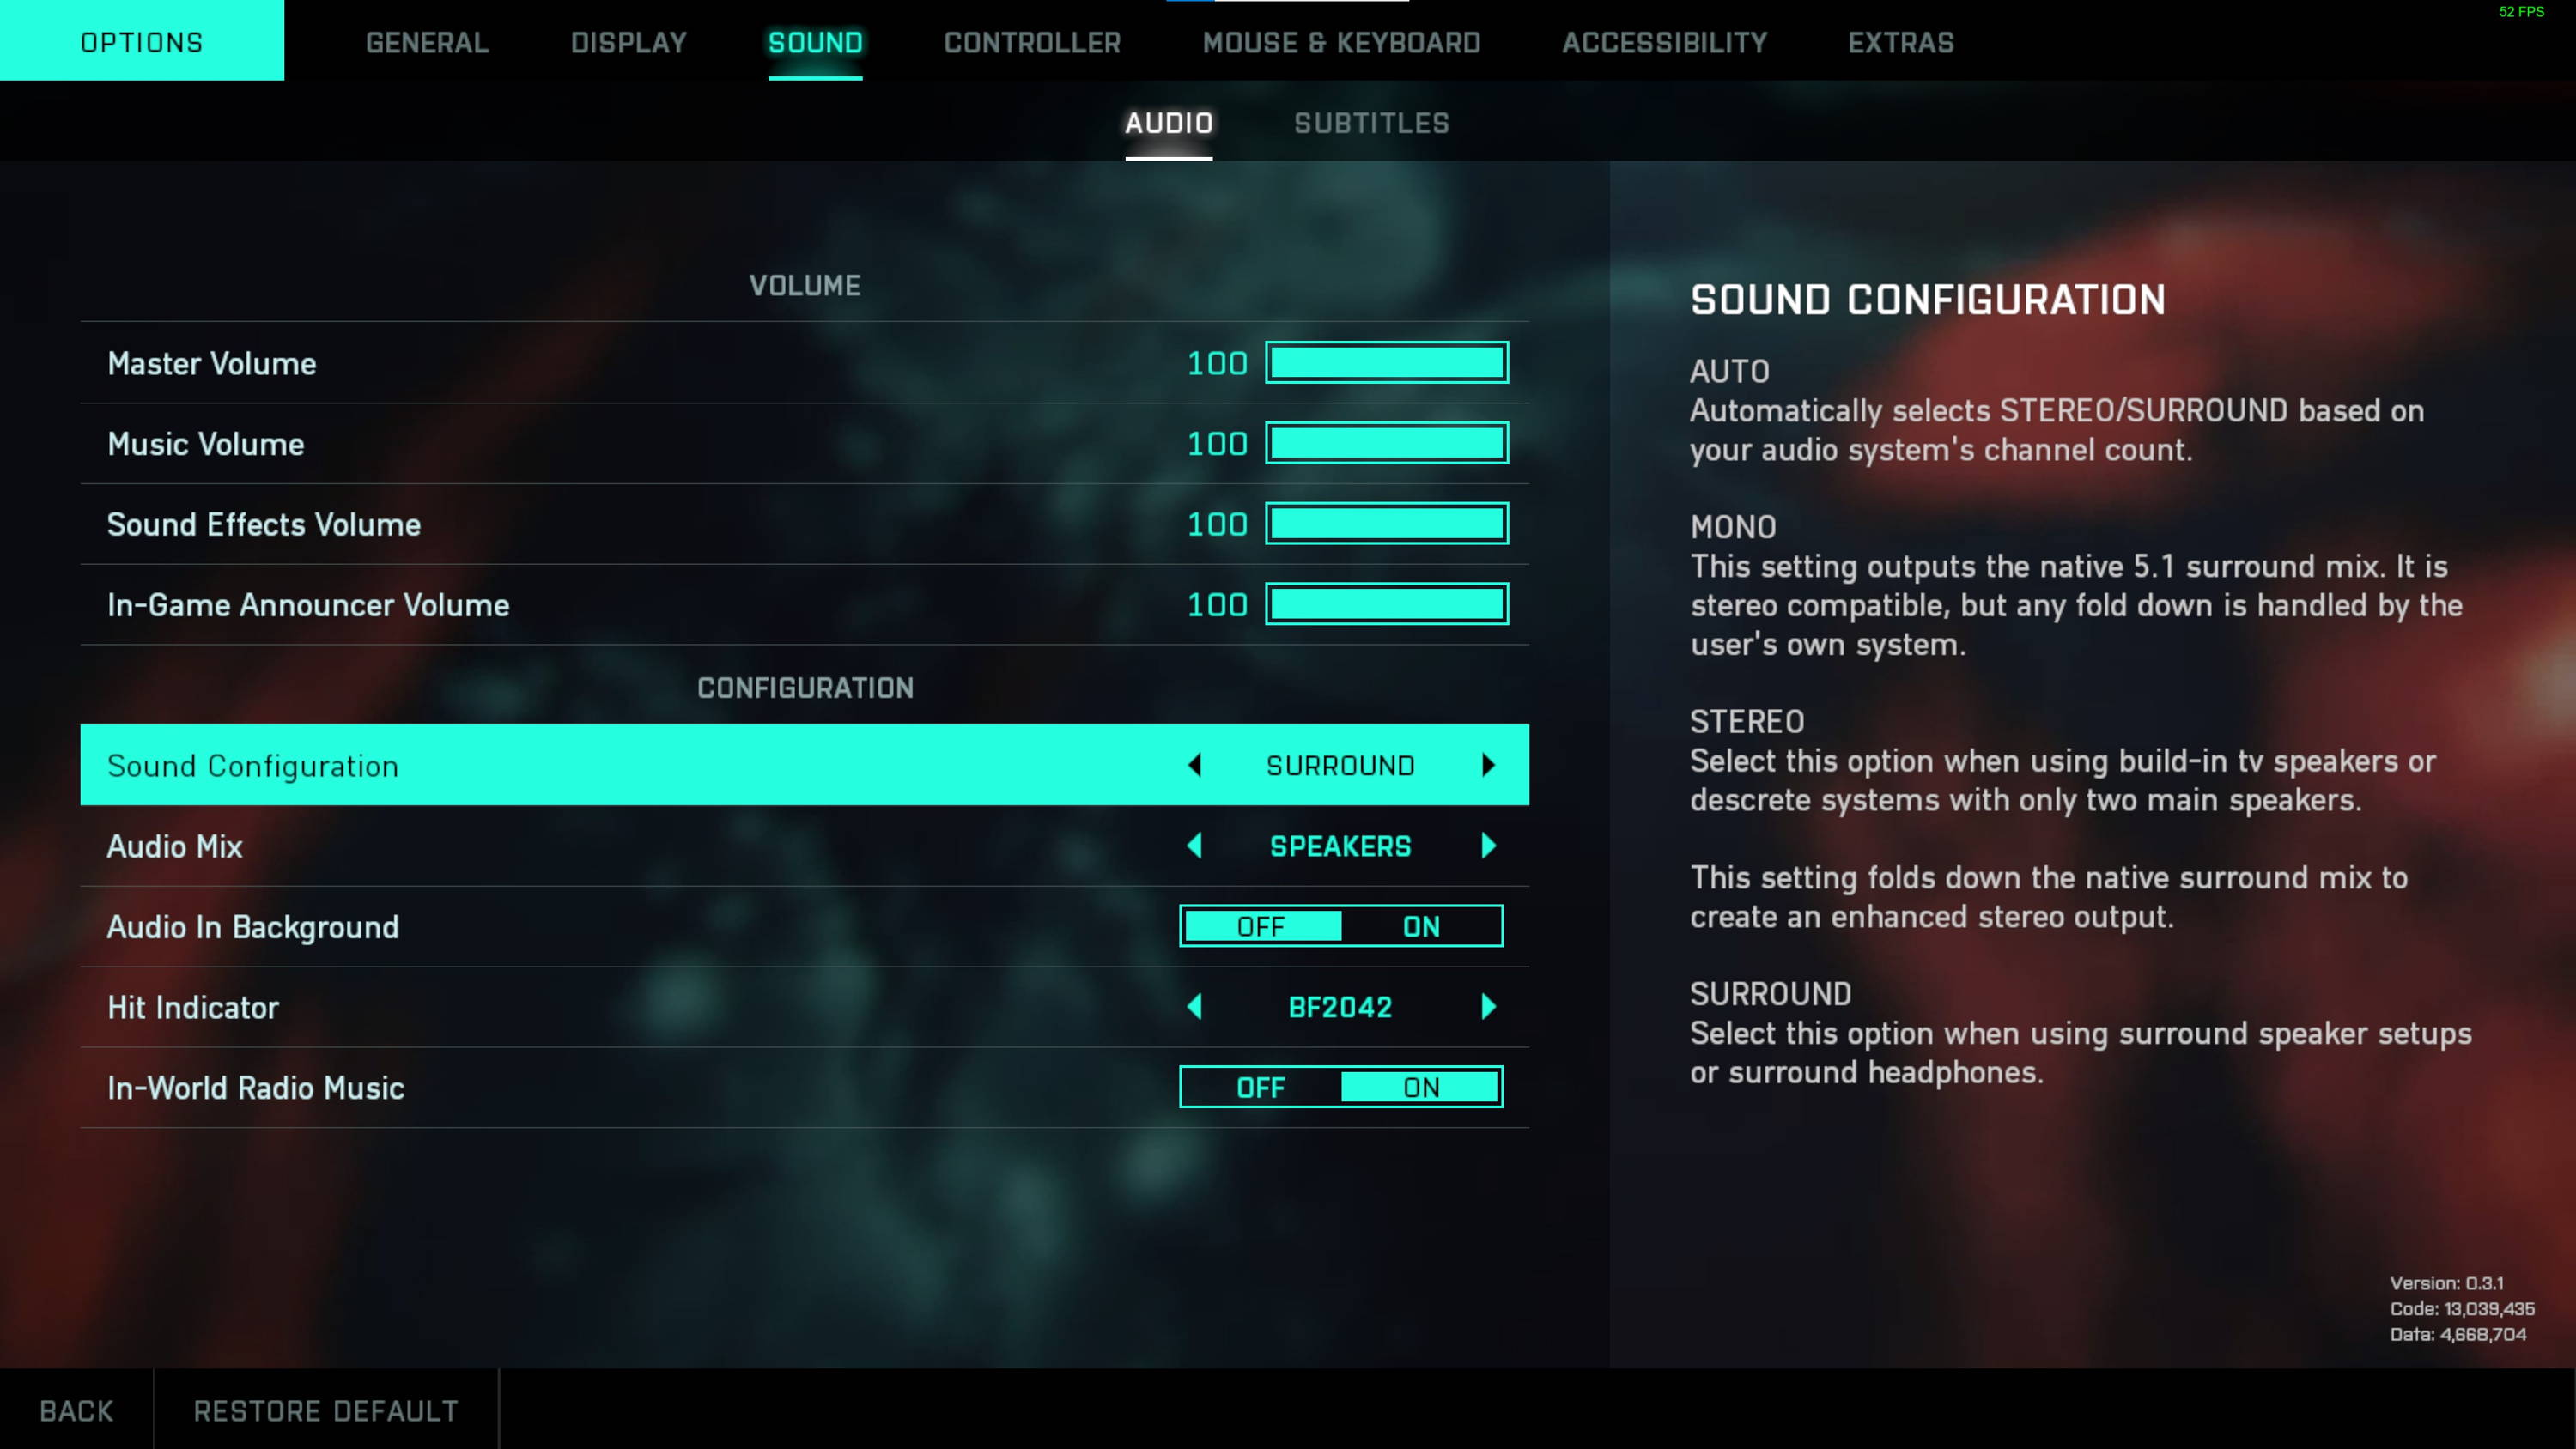Image resolution: width=2576 pixels, height=1449 pixels.
Task: Select In-World Radio Music label
Action: (x=255, y=1088)
